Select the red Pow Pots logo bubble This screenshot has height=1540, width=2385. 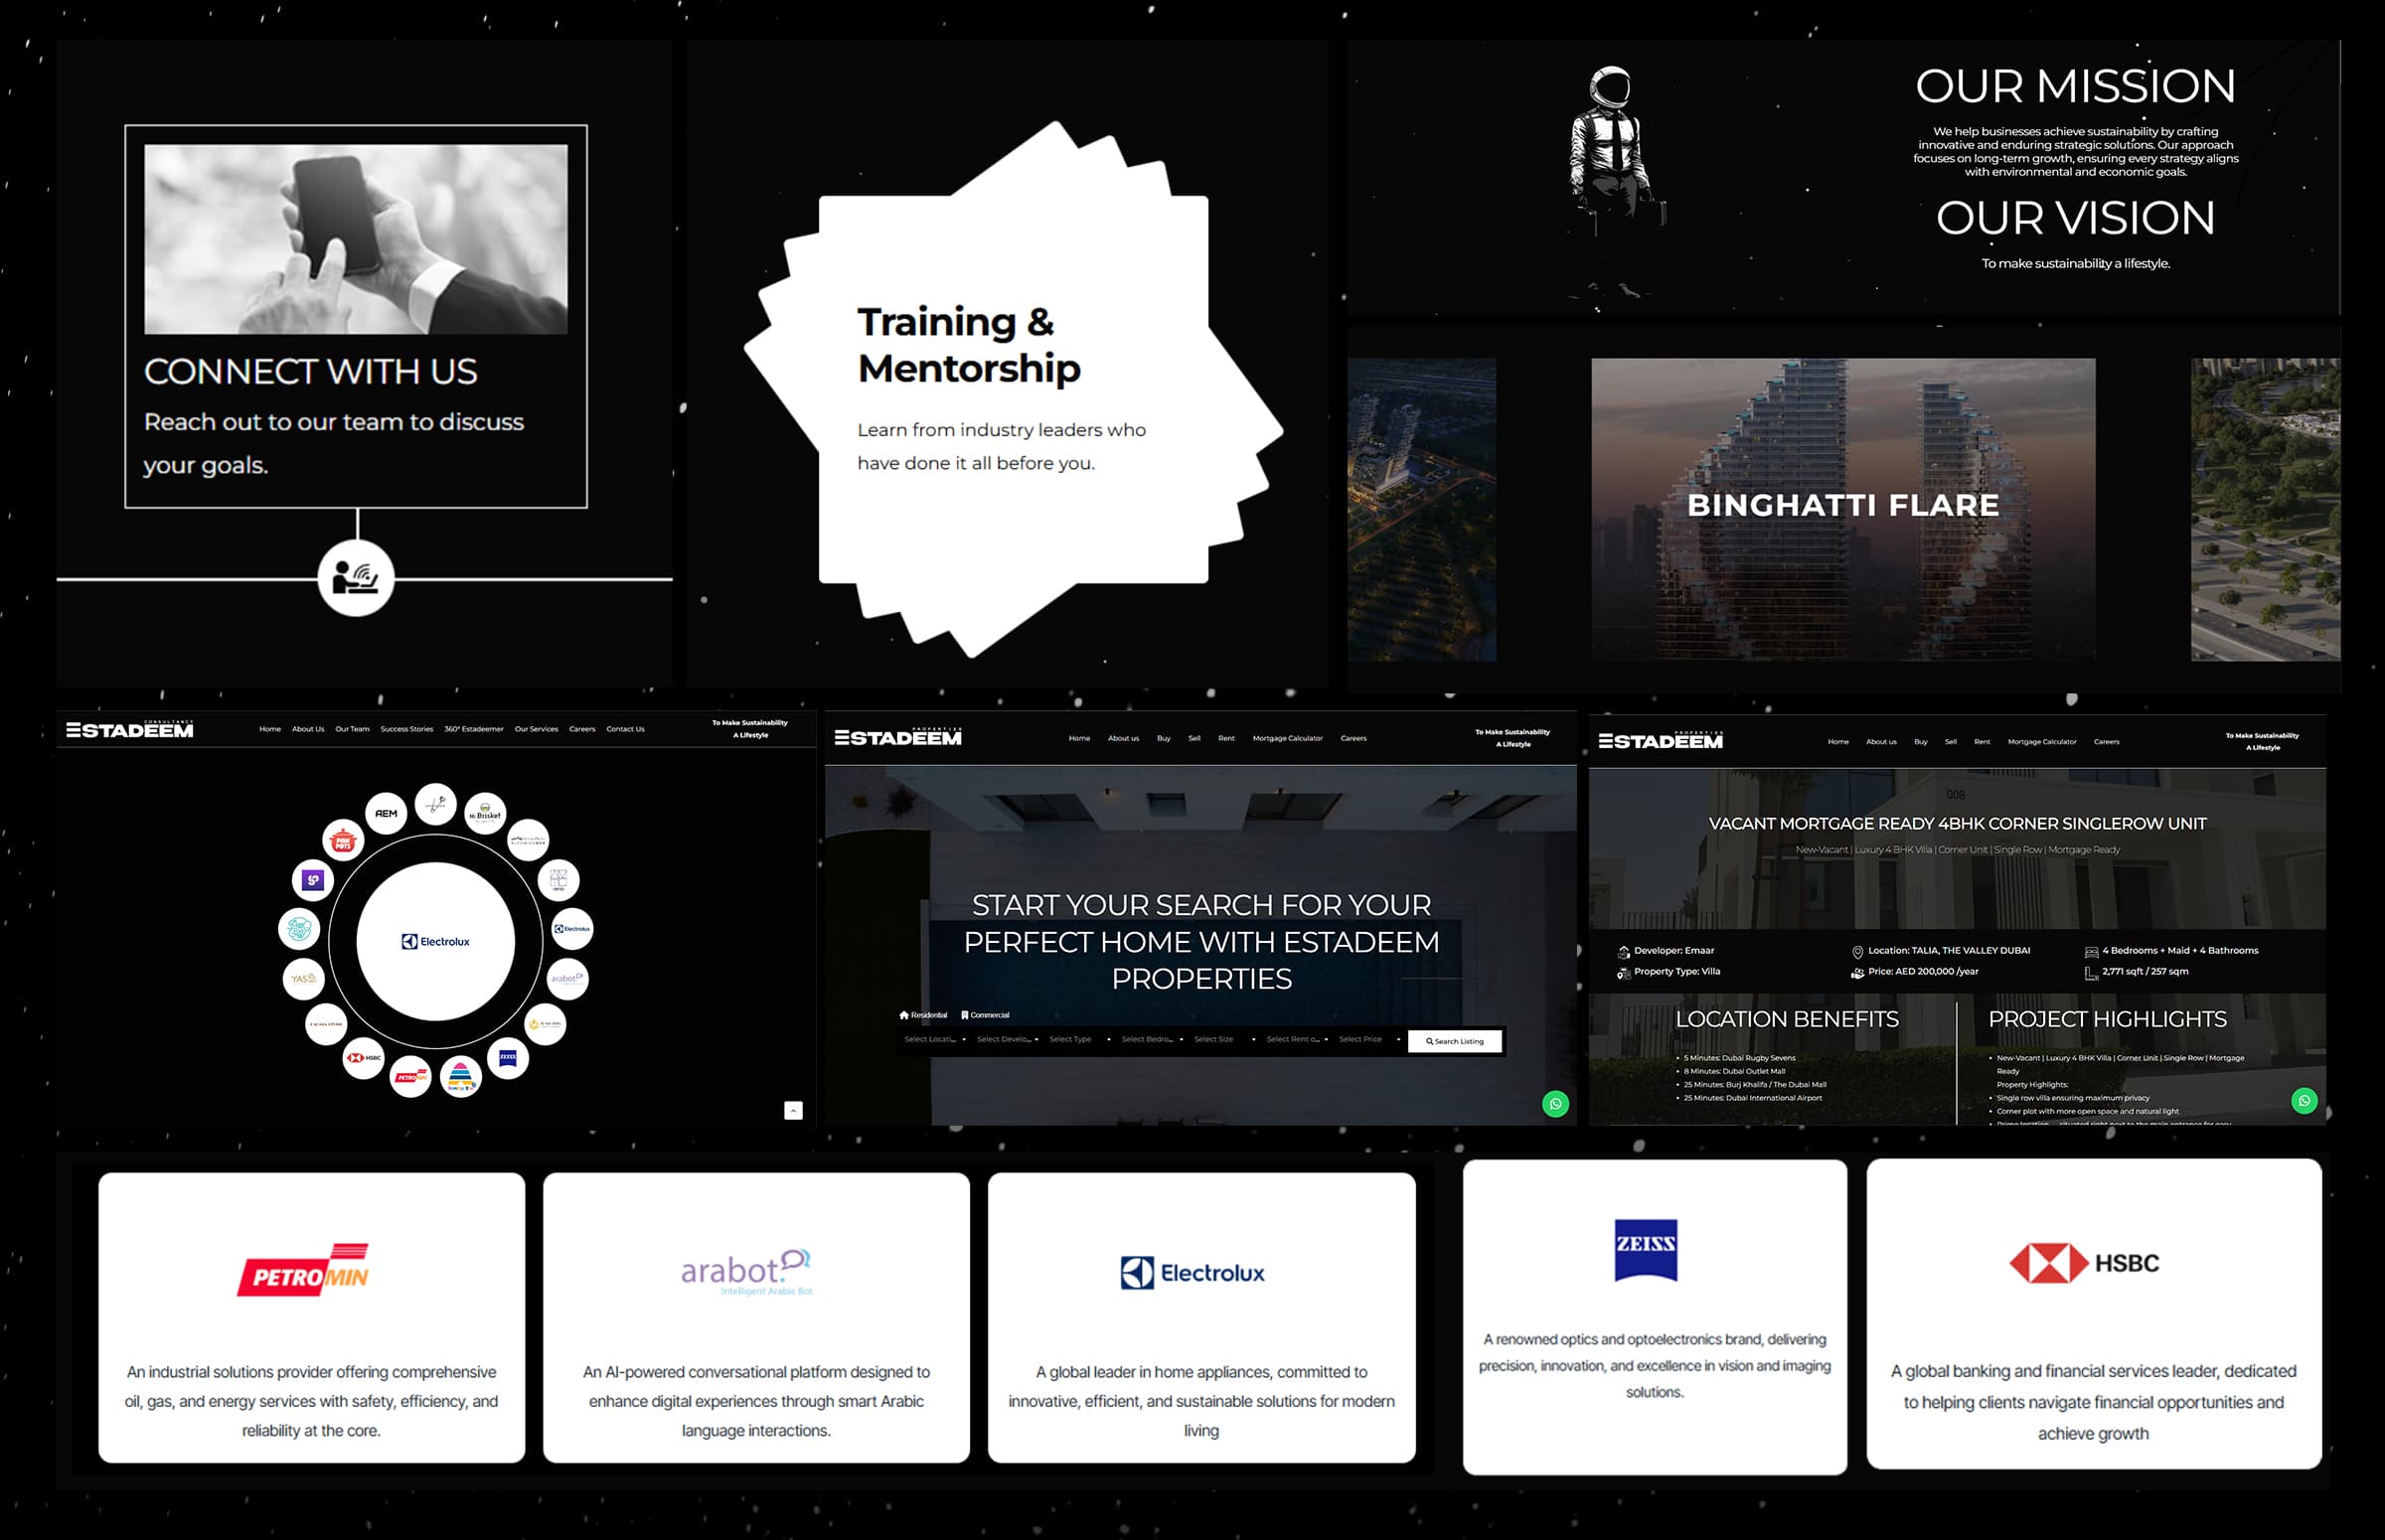click(x=343, y=841)
